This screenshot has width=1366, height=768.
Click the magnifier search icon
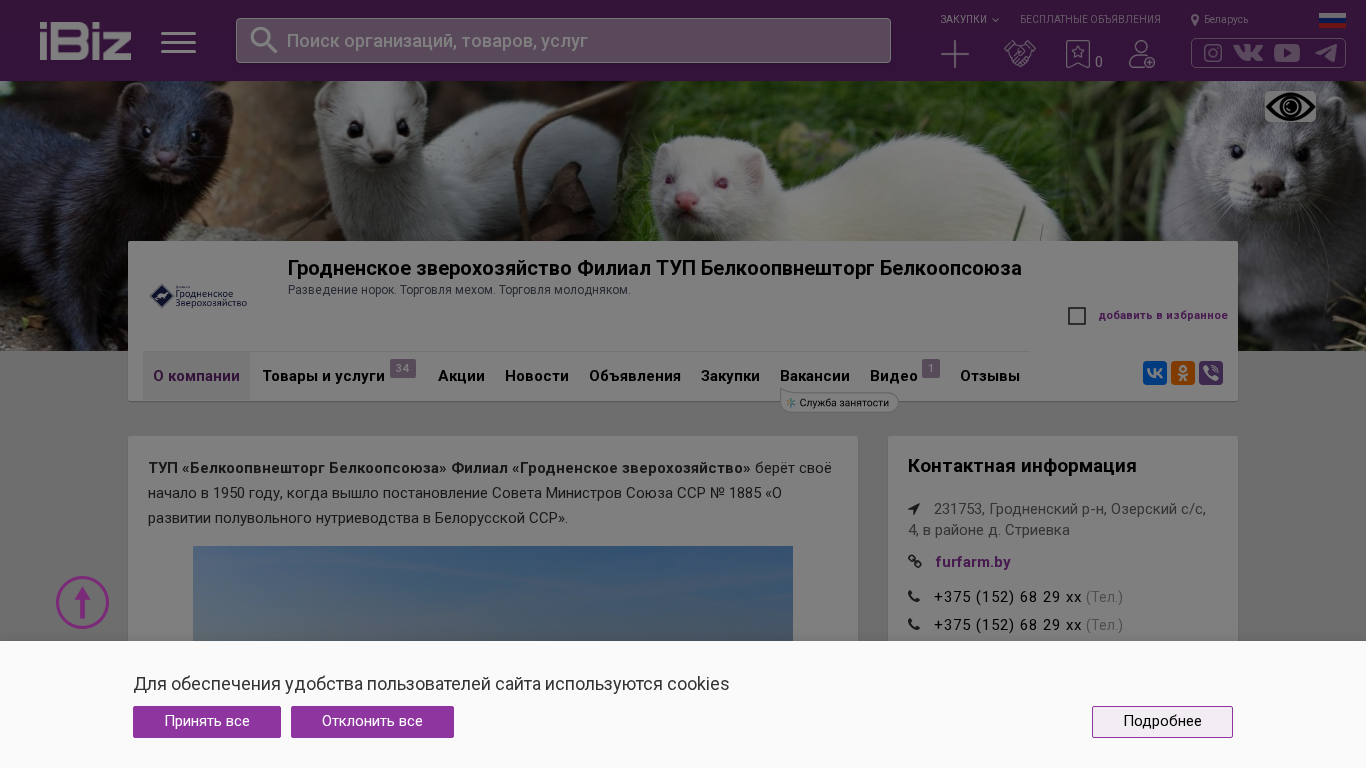click(263, 40)
